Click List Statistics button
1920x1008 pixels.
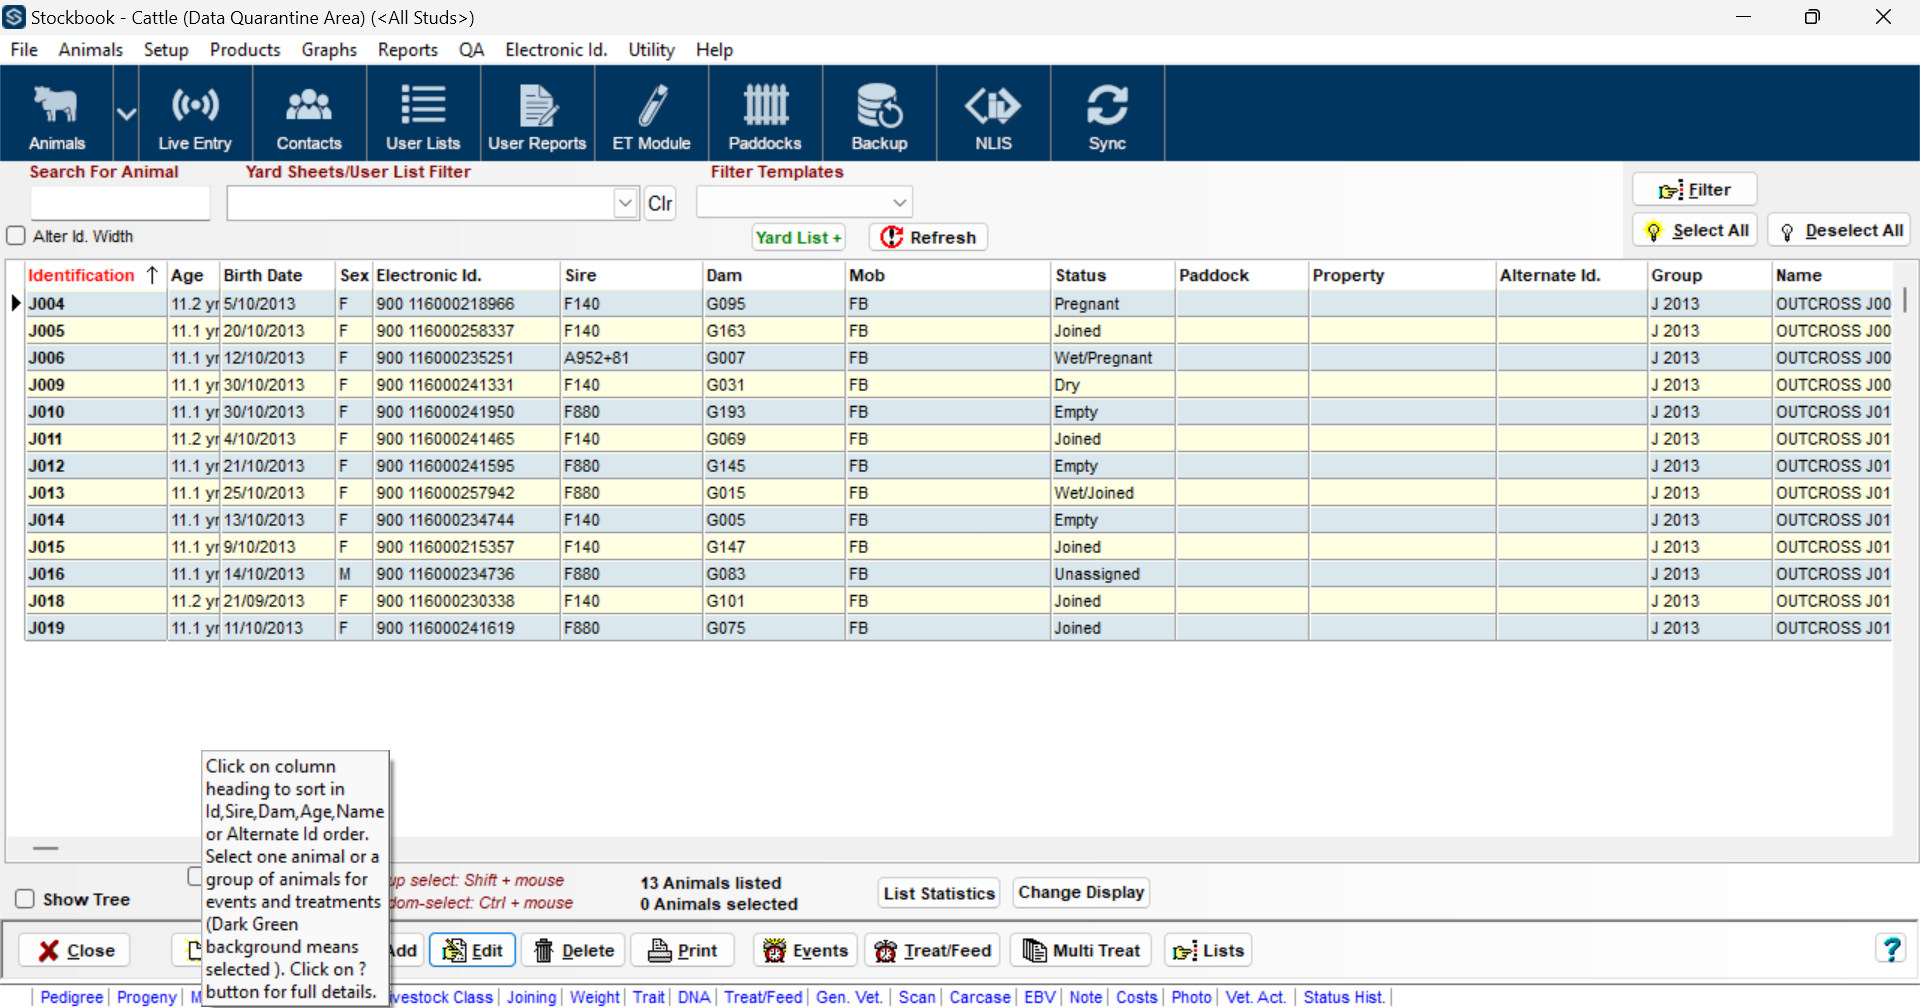(939, 893)
